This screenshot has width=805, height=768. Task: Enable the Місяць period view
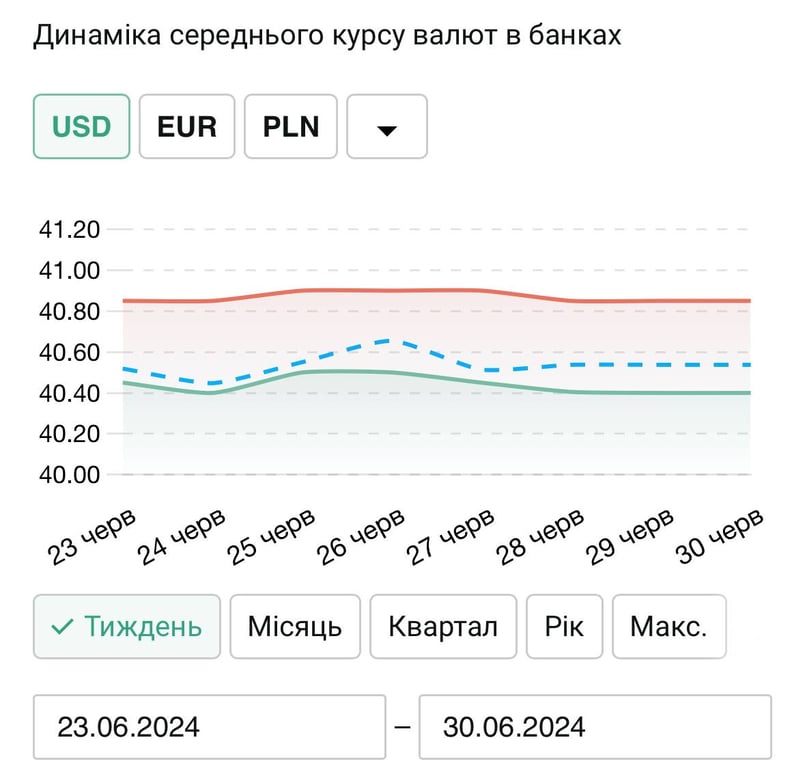(295, 626)
